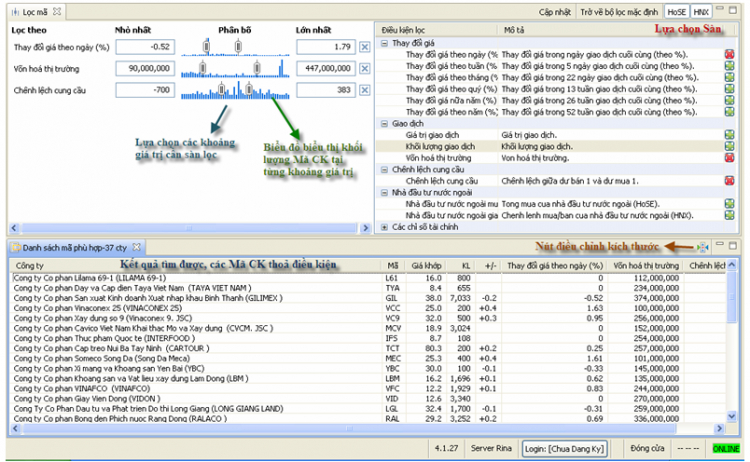This screenshot has width=750, height=462.
Task: Sort by the Mã column header
Action: click(x=393, y=265)
